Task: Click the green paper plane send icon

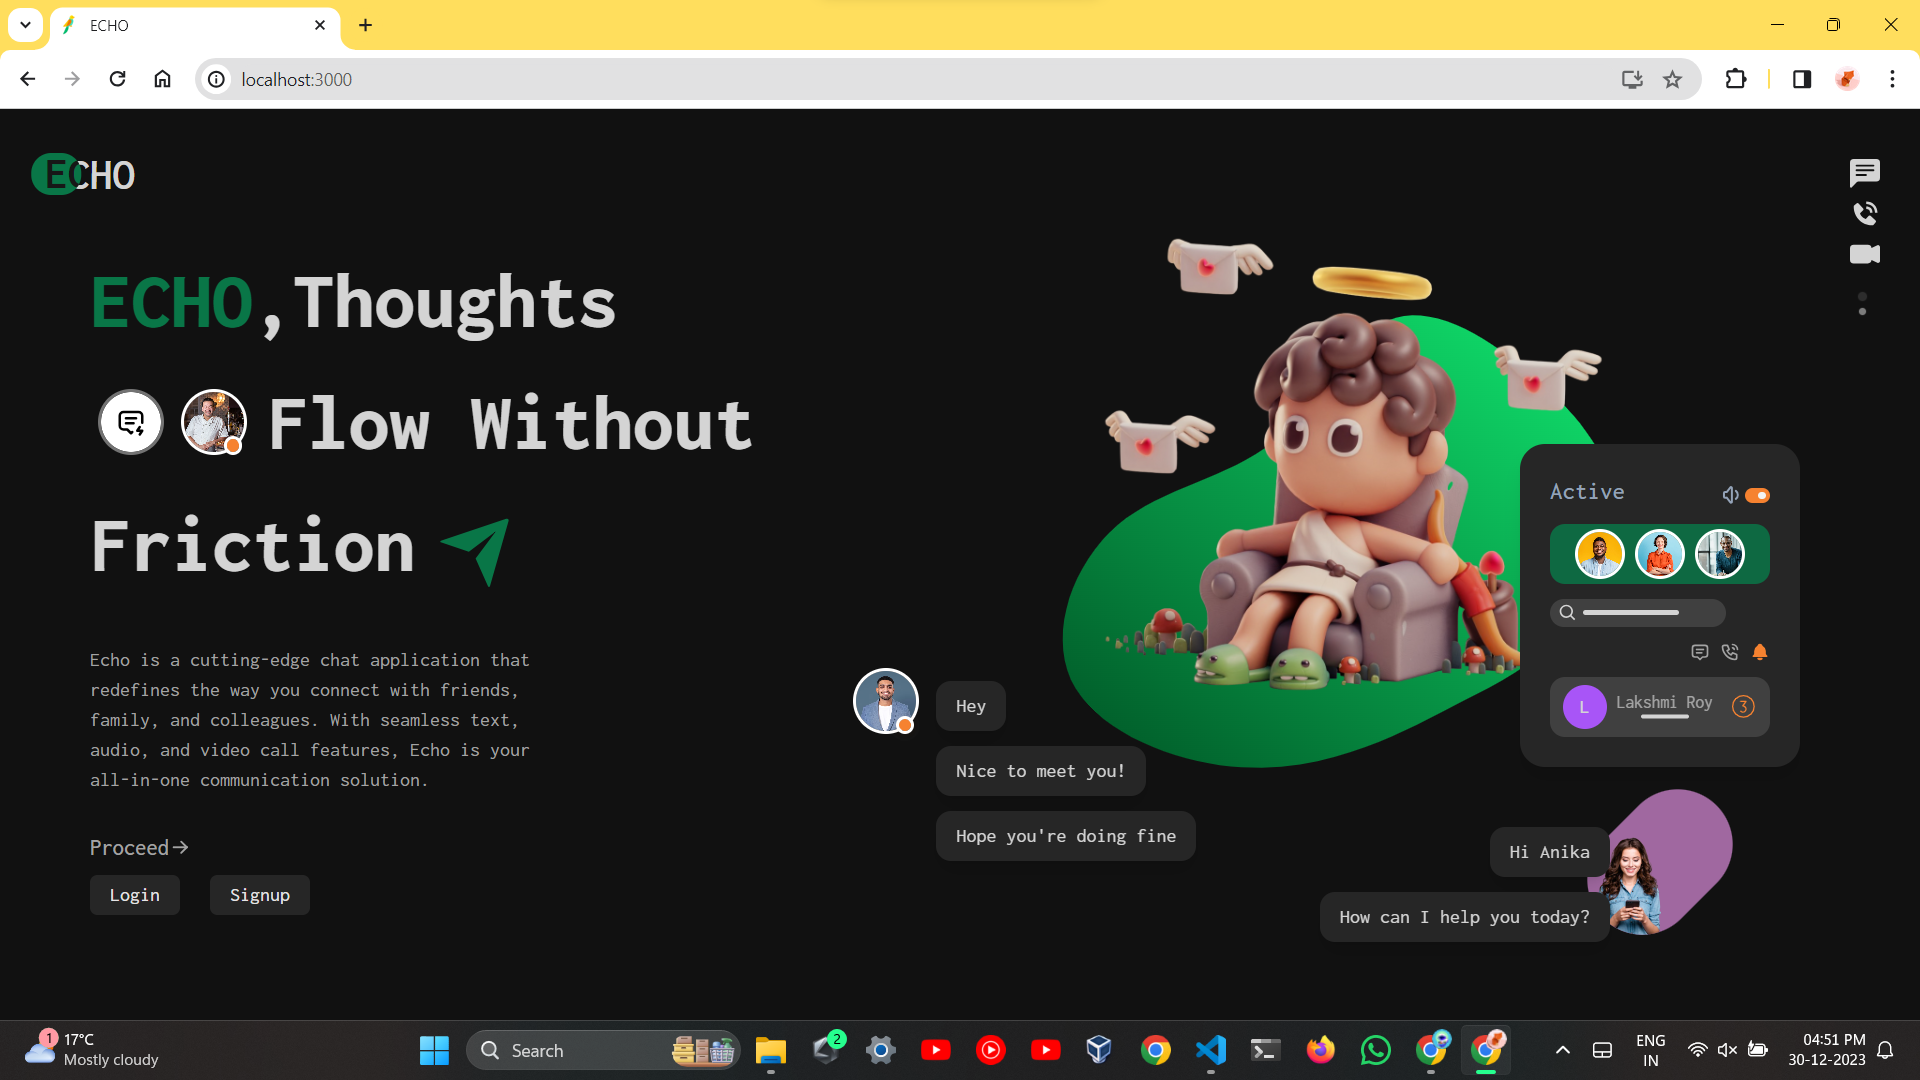Action: coord(477,550)
